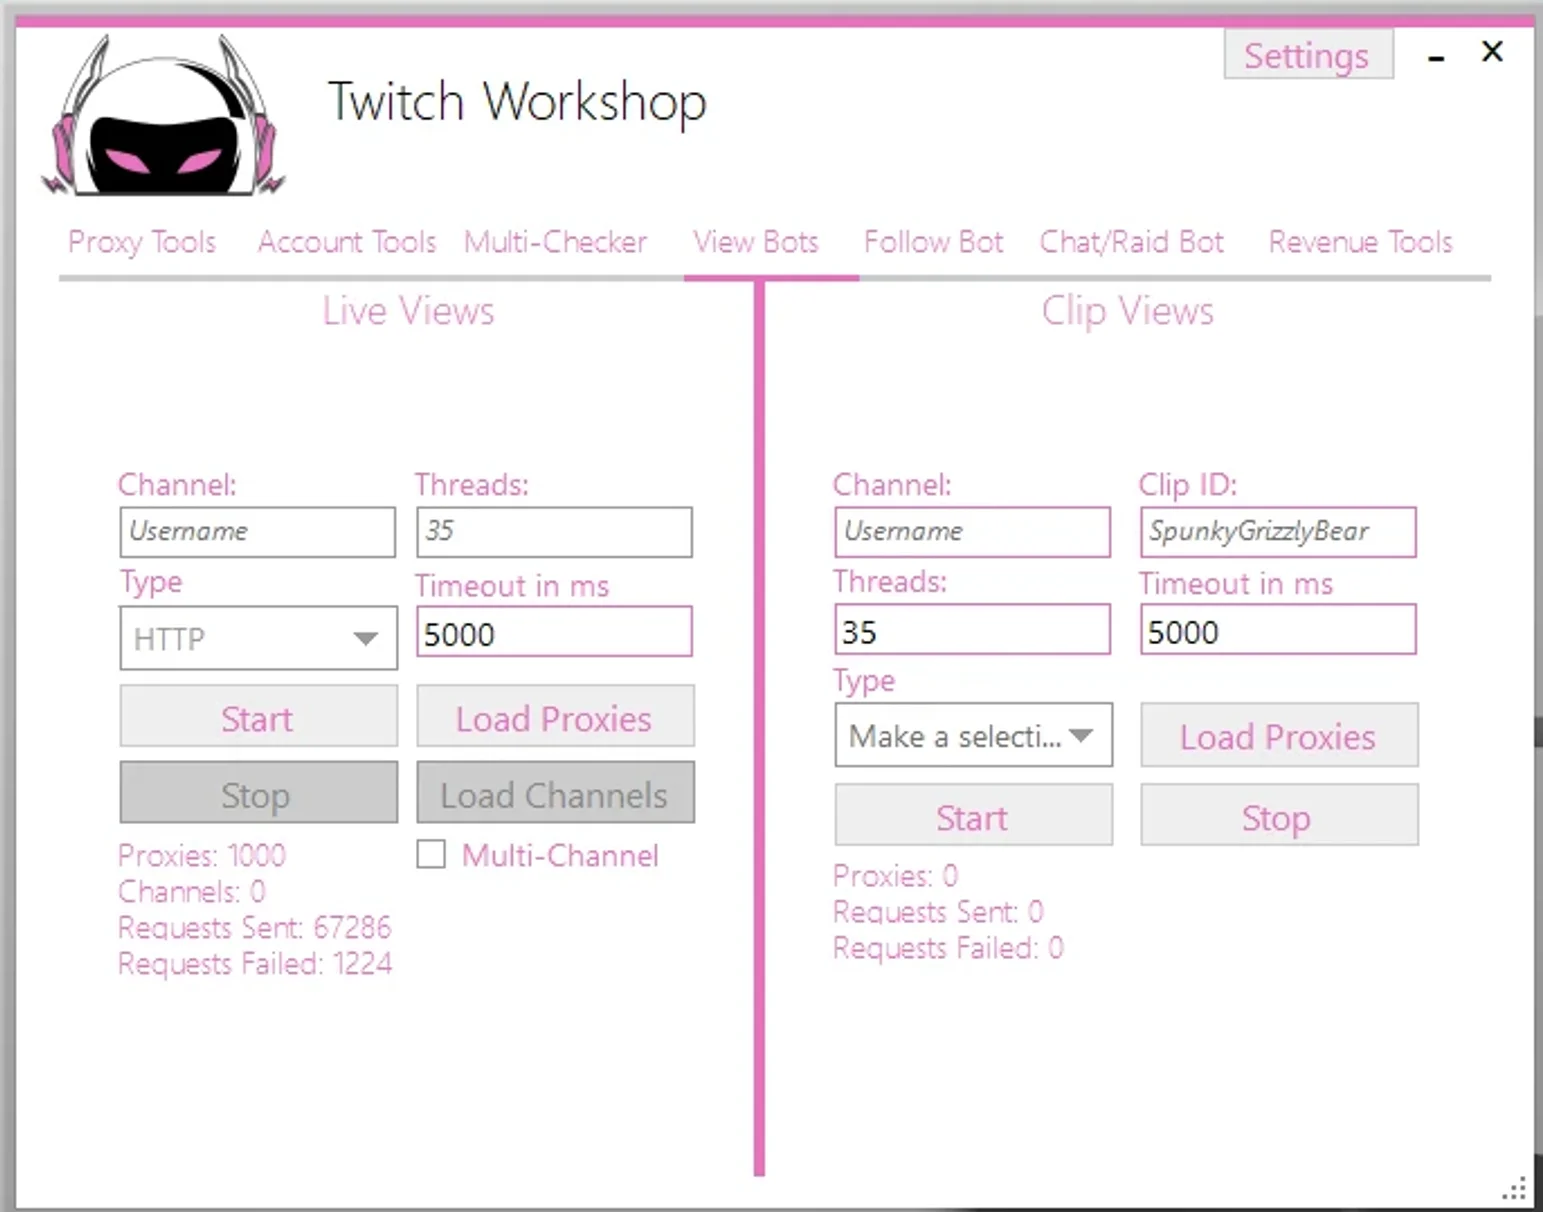
Task: Load Proxies for Clip Views
Action: tap(1279, 735)
